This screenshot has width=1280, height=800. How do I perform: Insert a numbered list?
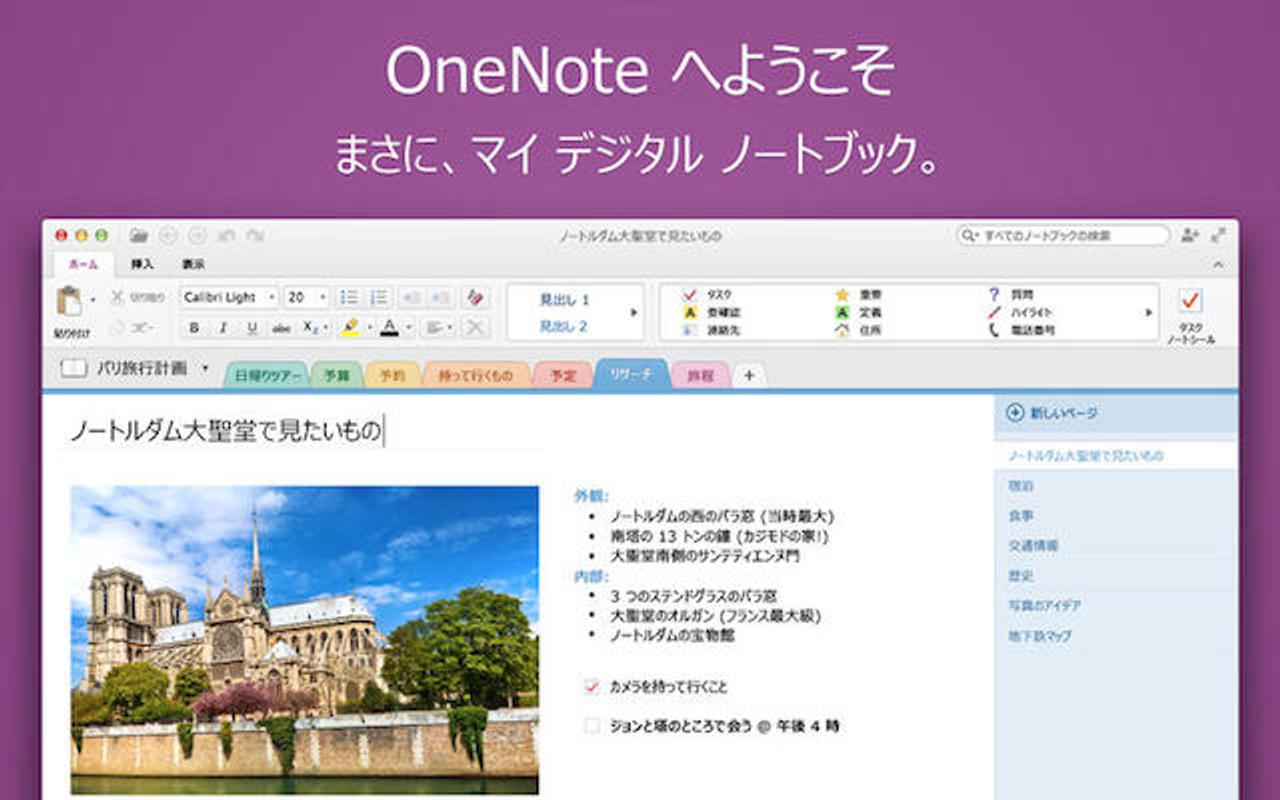point(379,297)
